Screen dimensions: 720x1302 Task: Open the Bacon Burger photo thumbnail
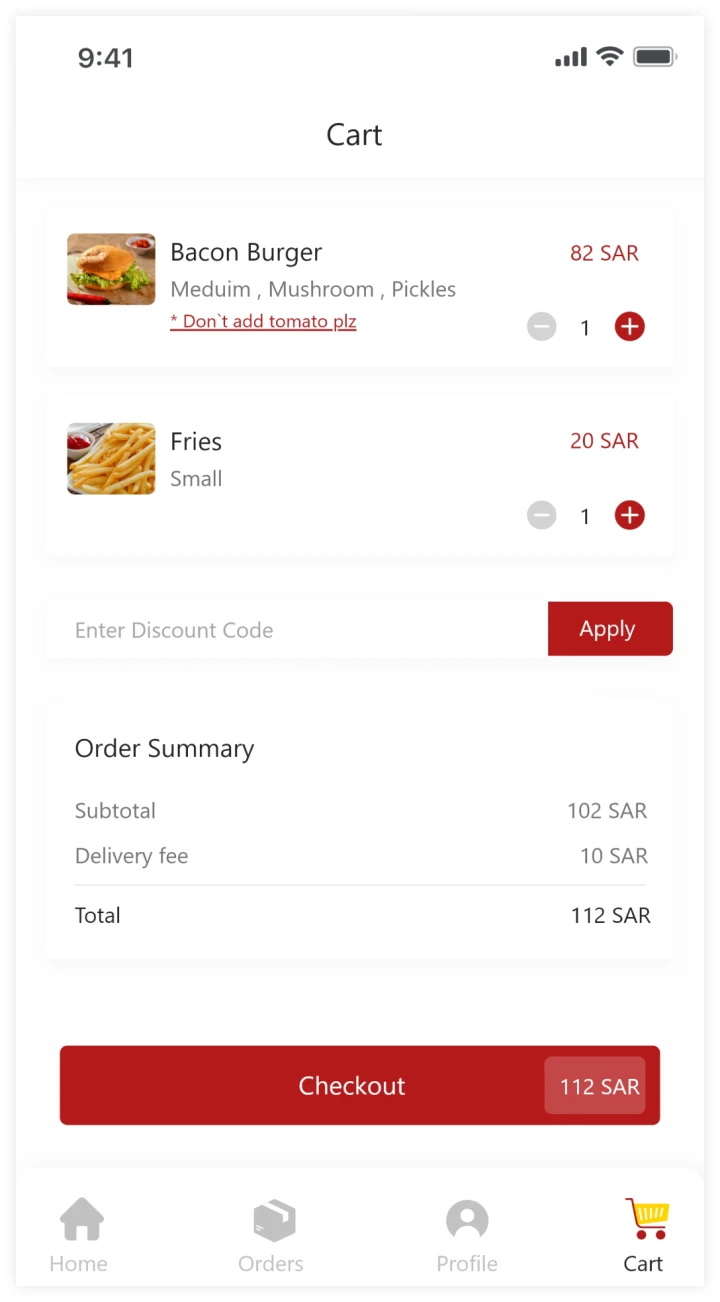111,269
